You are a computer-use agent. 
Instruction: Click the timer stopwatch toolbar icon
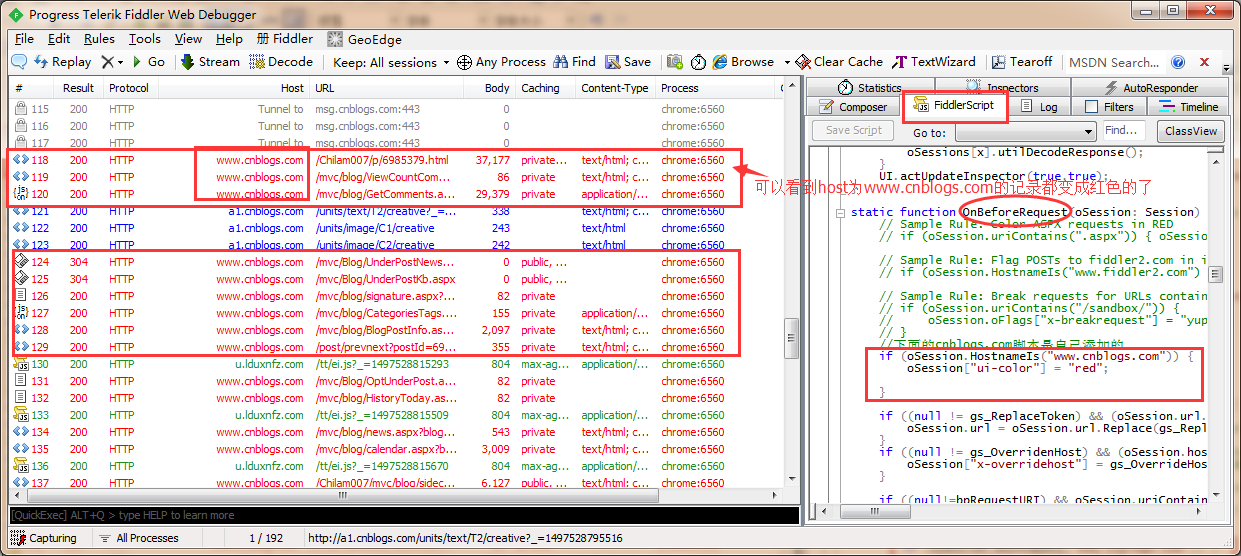(x=698, y=62)
